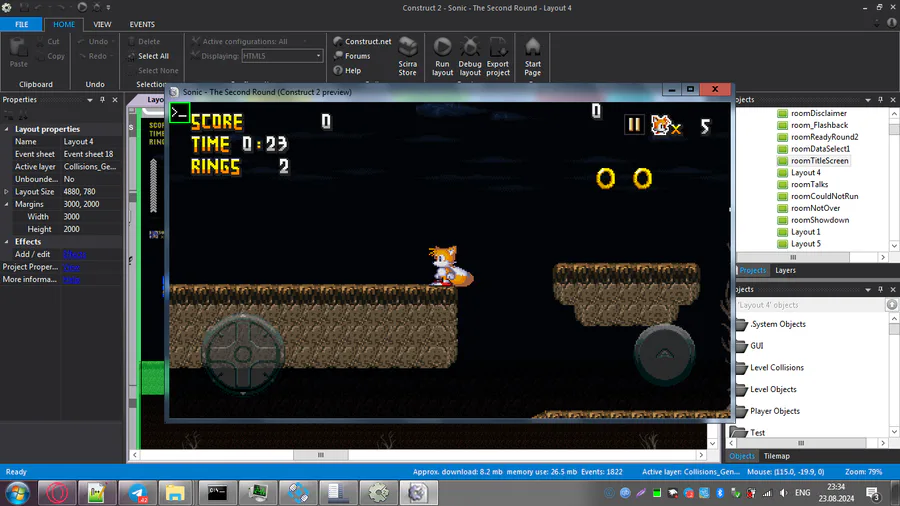Select roomShowdown in the project tree
The height and width of the screenshot is (506, 900).
click(820, 220)
